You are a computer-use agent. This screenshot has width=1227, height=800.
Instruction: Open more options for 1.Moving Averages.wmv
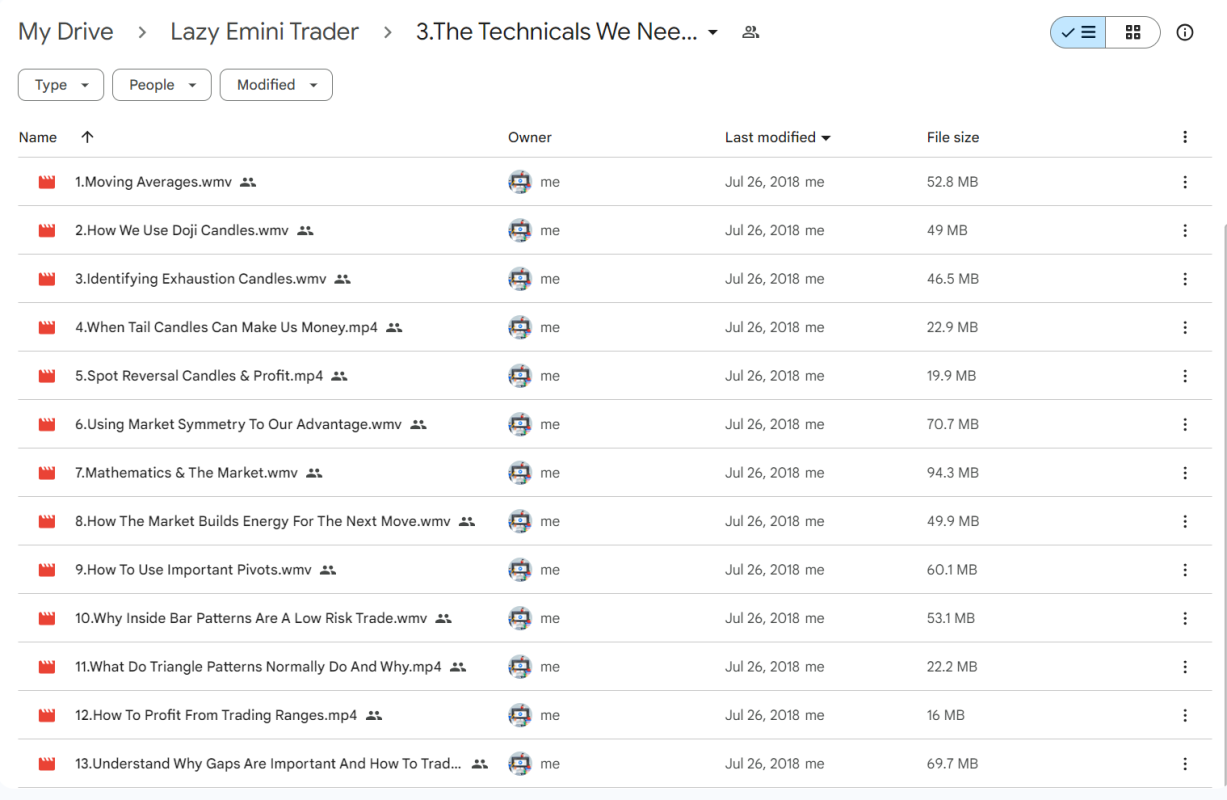[x=1185, y=182]
